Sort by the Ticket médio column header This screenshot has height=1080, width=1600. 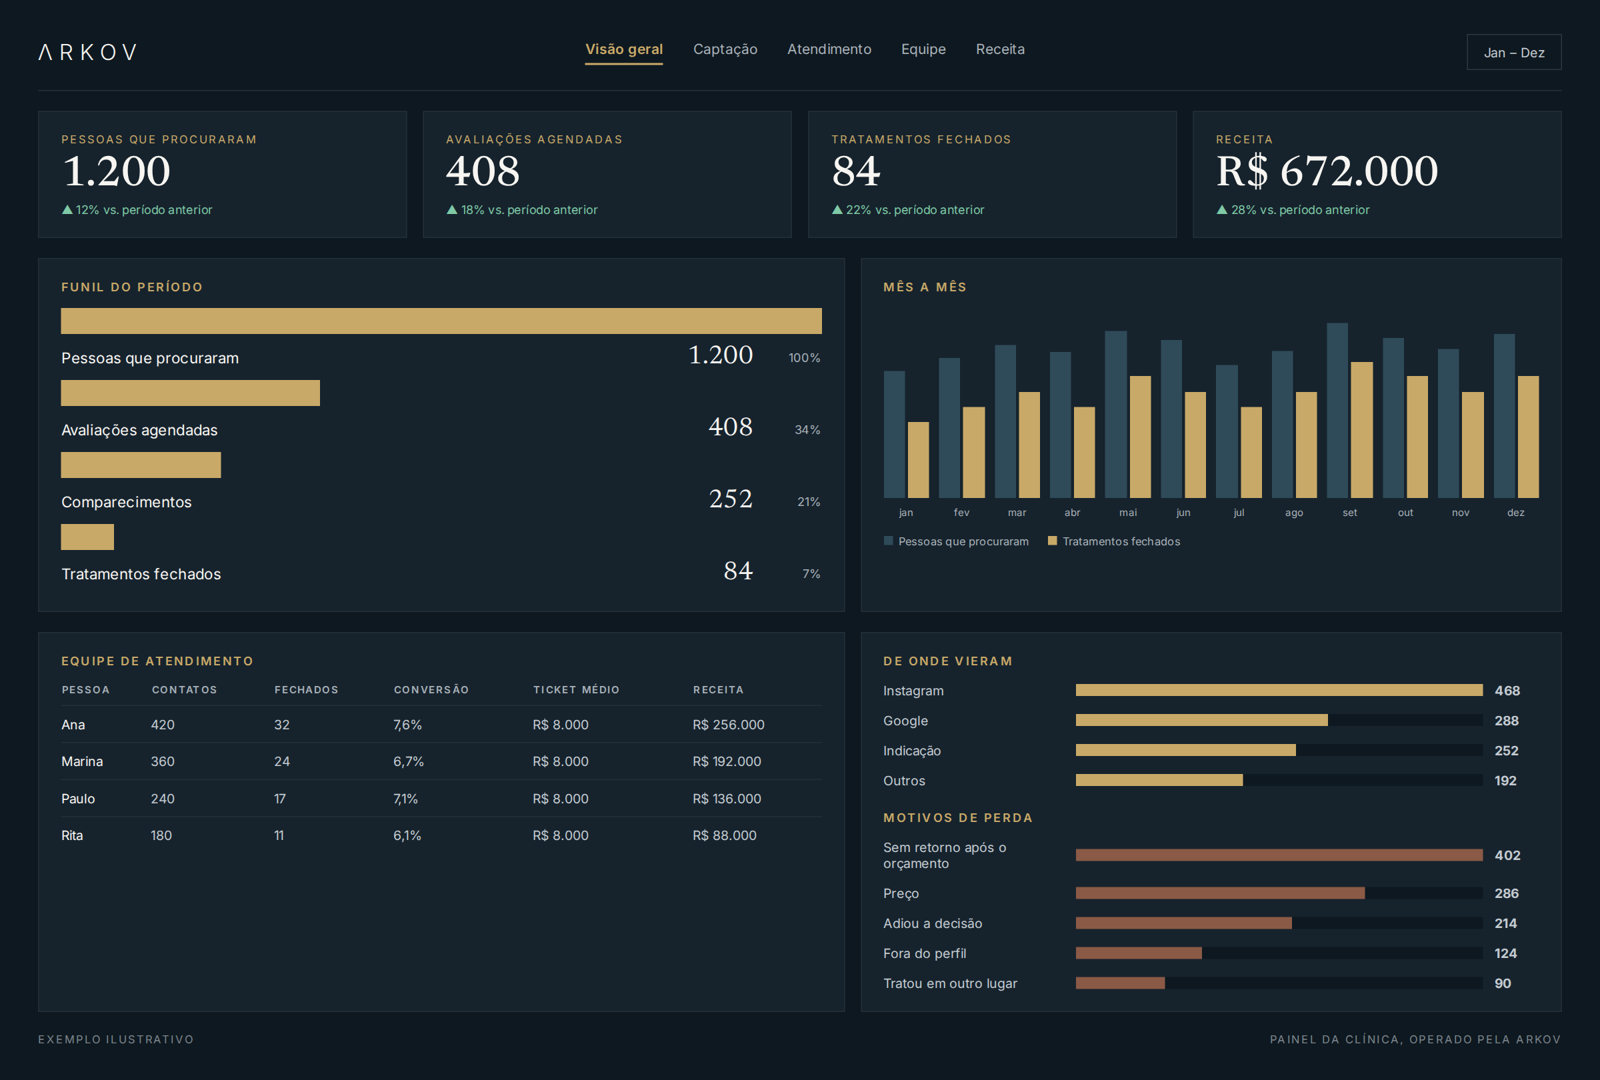pyautogui.click(x=576, y=690)
